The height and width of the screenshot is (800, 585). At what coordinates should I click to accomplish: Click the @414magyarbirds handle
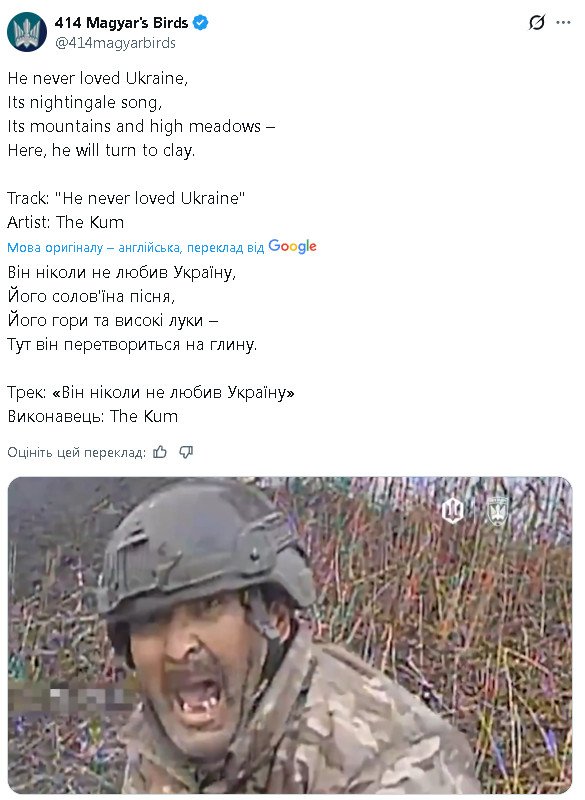pyautogui.click(x=115, y=43)
